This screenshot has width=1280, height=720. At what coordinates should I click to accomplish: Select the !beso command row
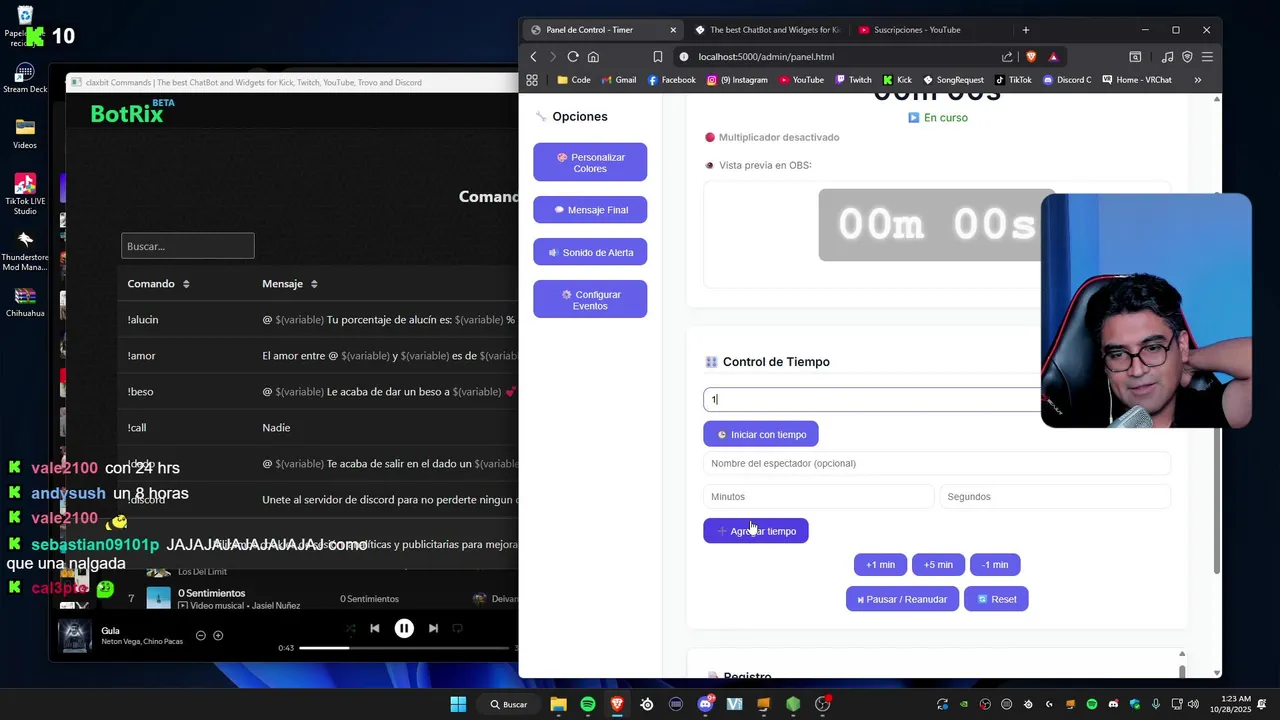[318, 392]
